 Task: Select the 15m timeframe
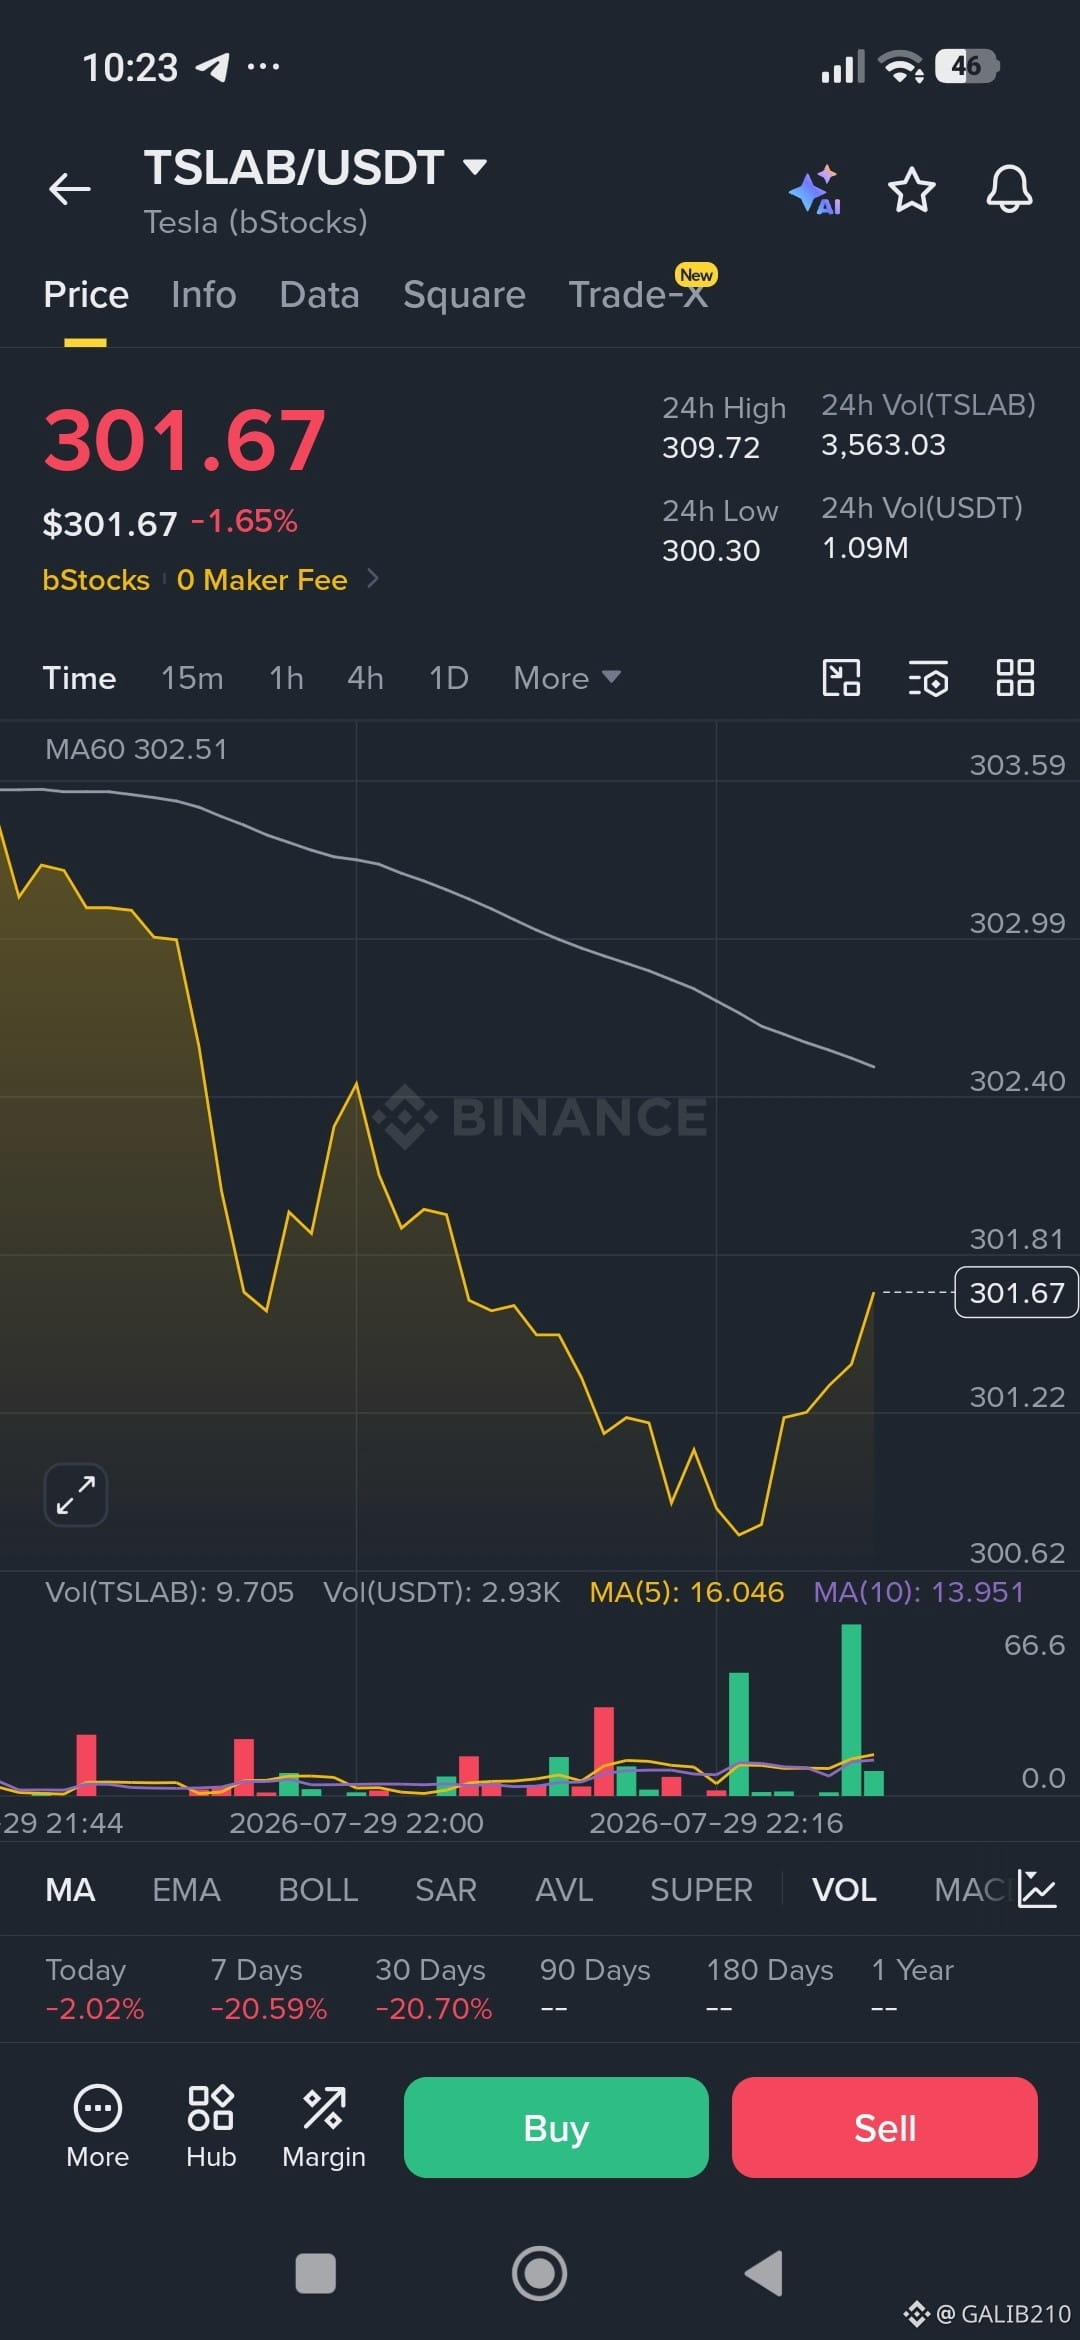(192, 678)
